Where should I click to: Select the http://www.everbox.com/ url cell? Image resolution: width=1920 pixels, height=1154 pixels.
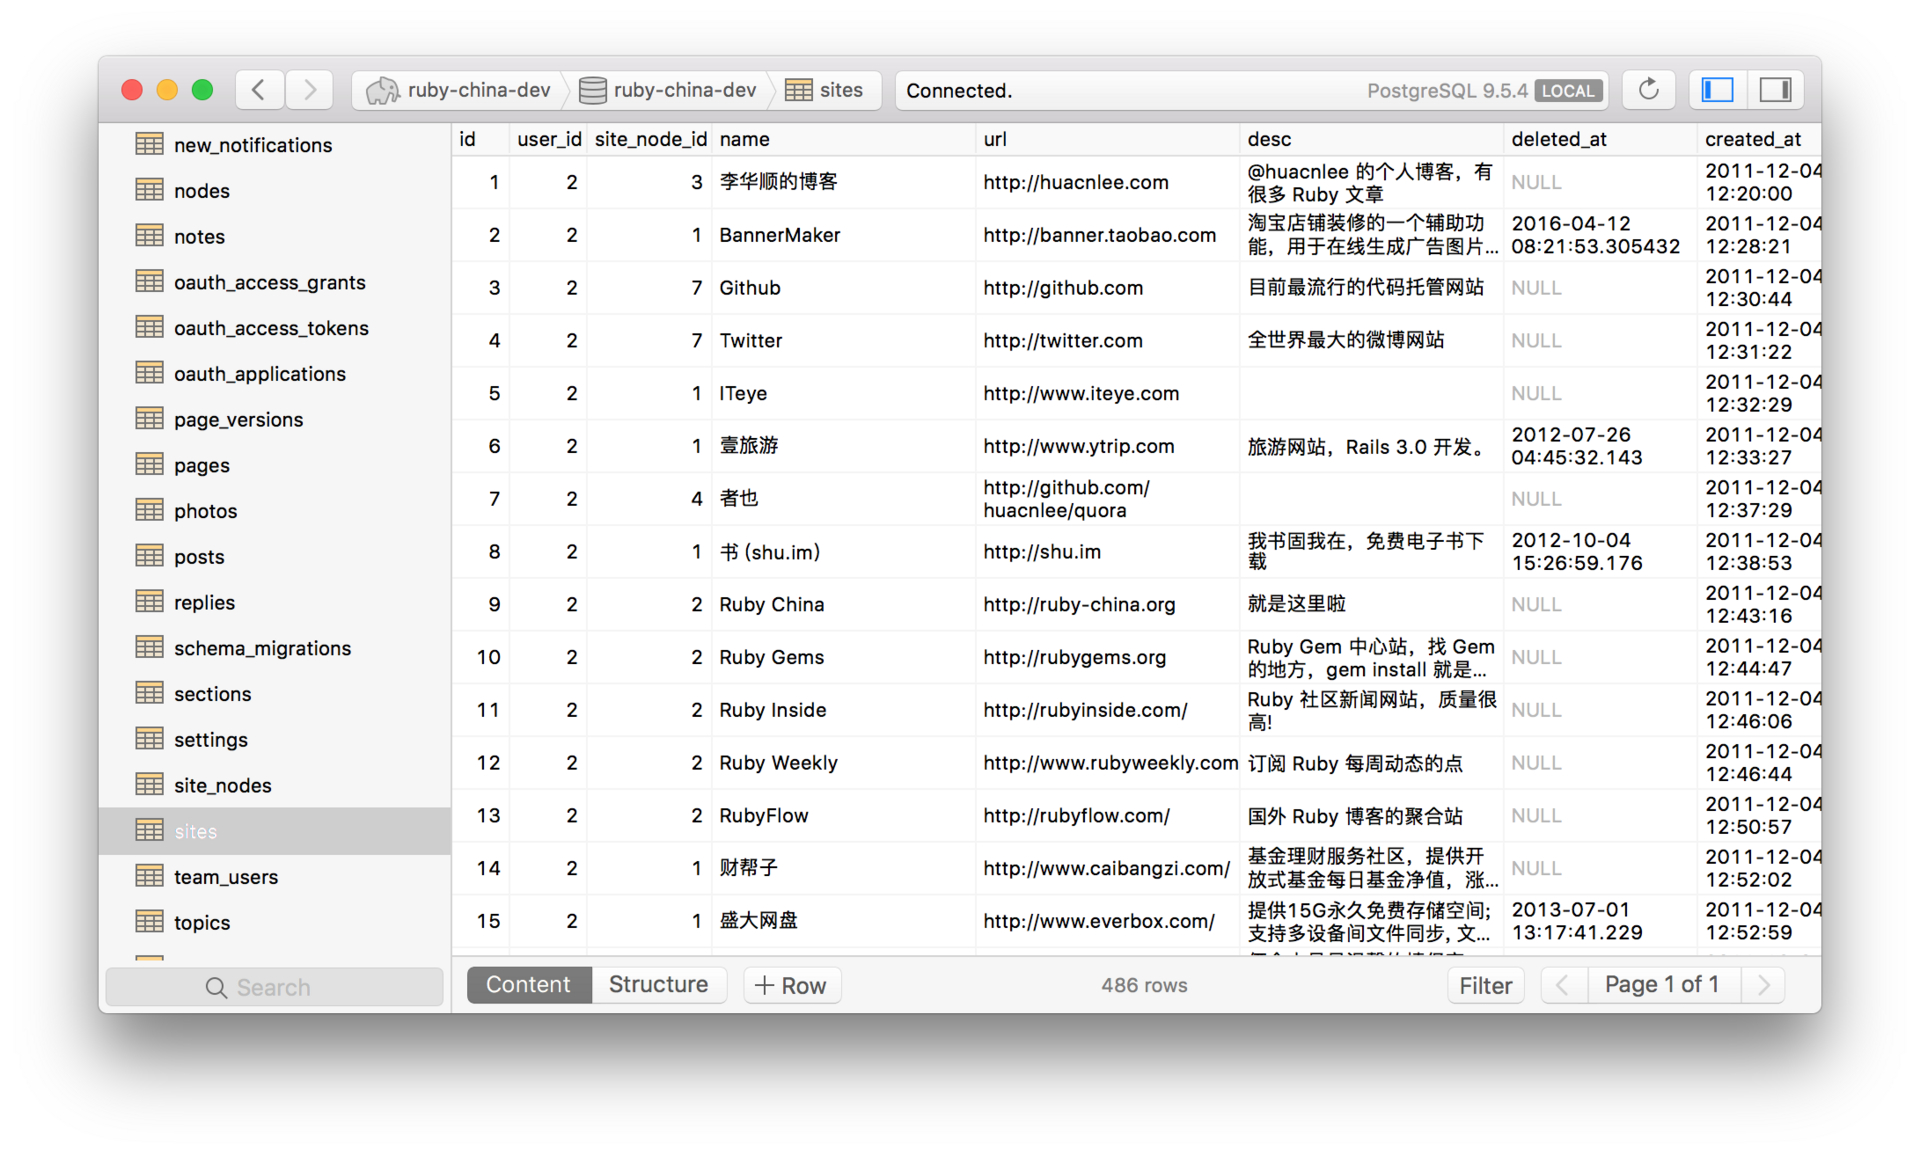point(1107,921)
